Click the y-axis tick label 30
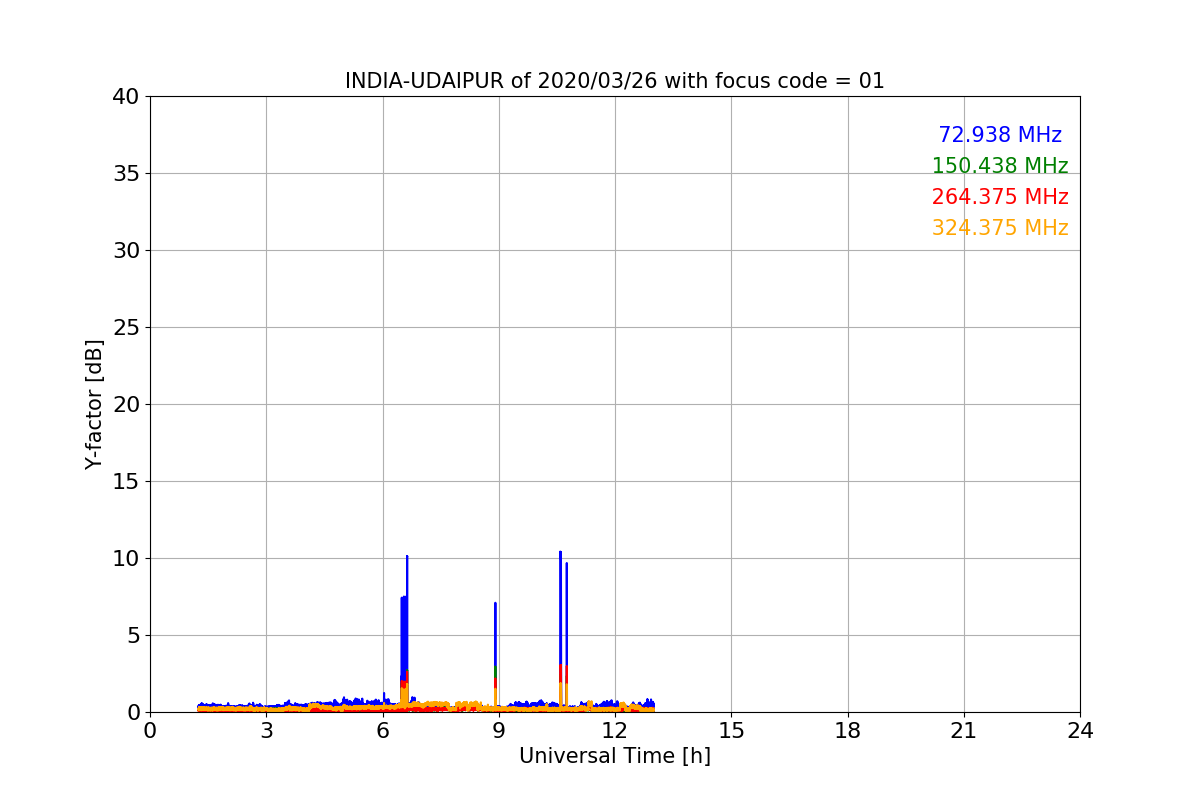The width and height of the screenshot is (1200, 800). tap(126, 251)
